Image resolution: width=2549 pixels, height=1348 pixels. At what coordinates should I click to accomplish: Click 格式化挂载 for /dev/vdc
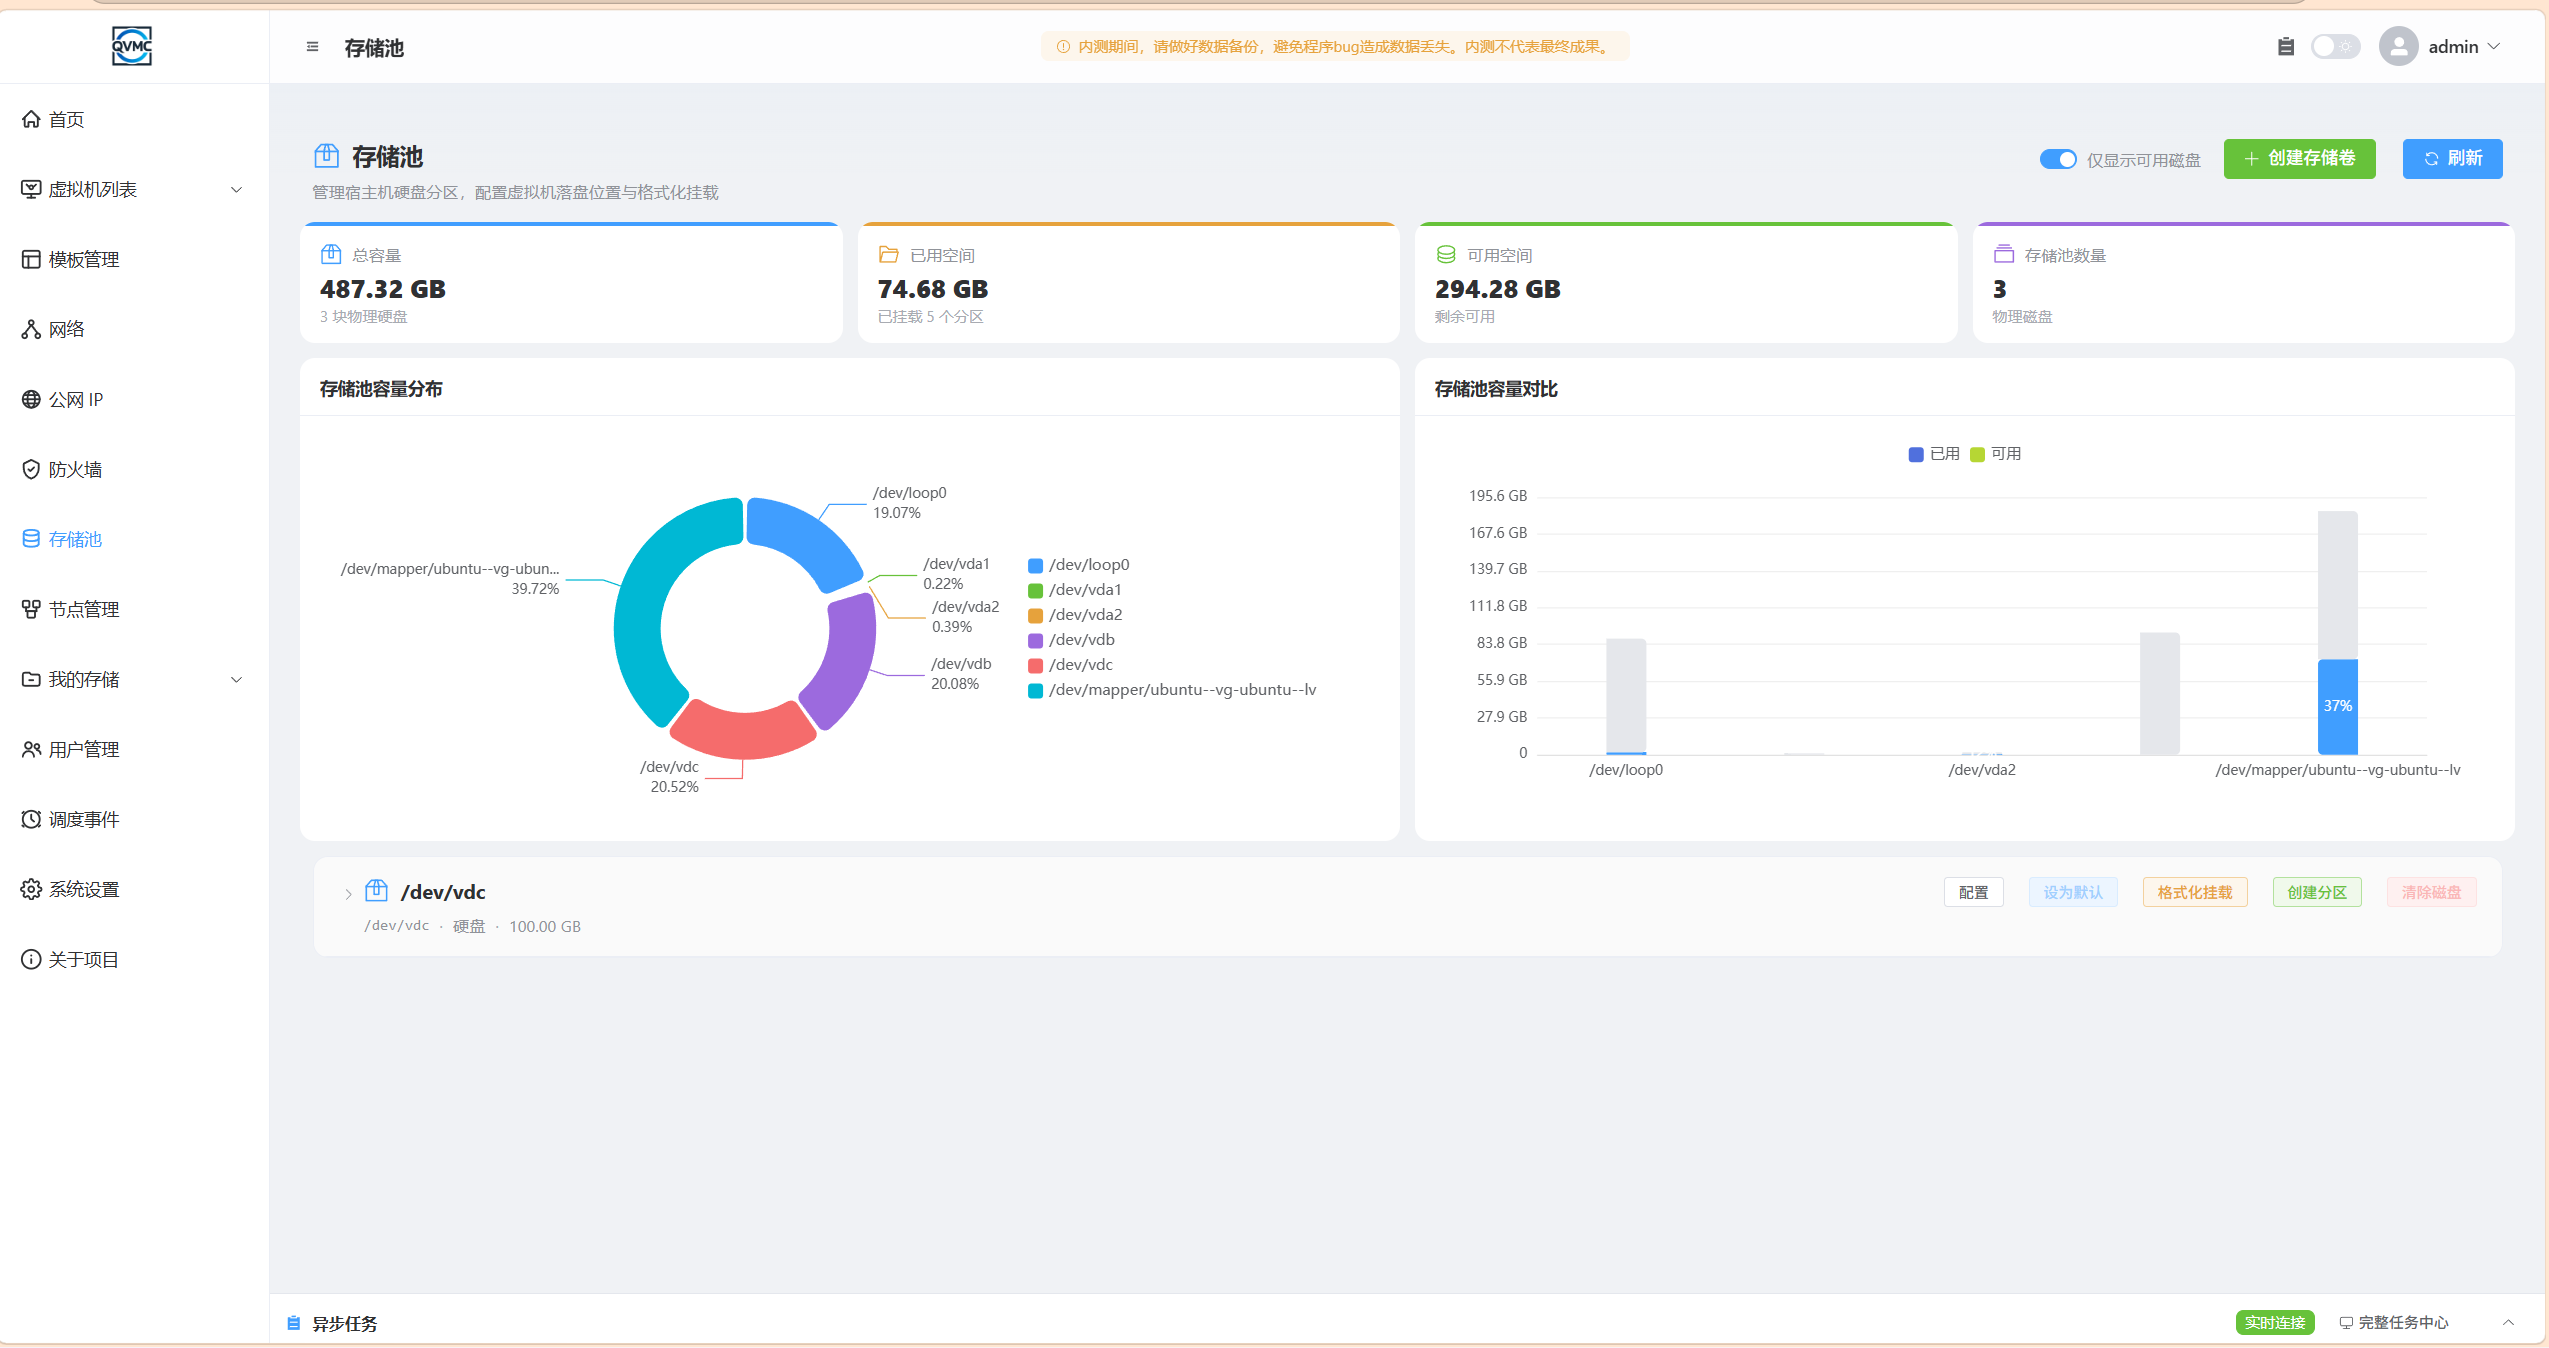click(x=2194, y=892)
